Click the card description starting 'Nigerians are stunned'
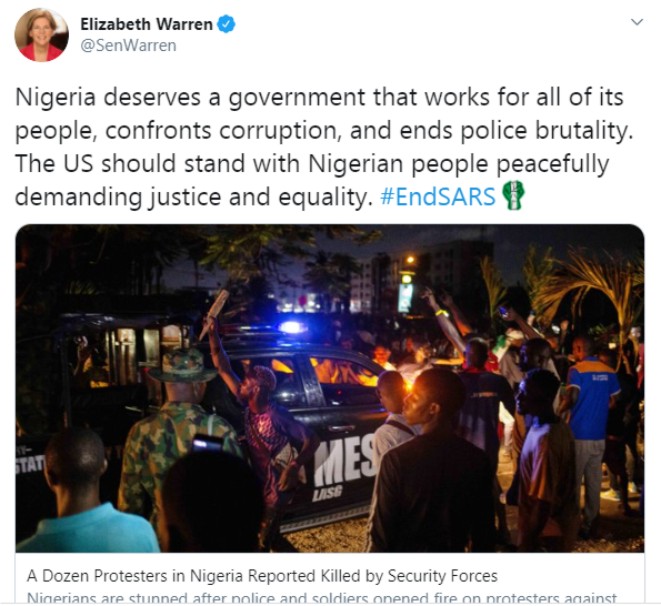Screen dimensions: 661x606 321,598
